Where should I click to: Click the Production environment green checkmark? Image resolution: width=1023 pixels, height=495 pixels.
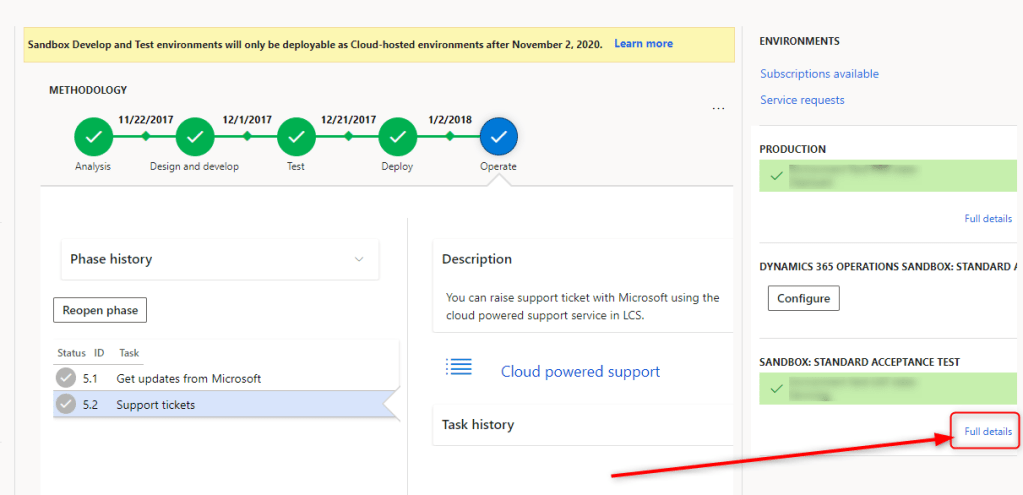(x=776, y=176)
